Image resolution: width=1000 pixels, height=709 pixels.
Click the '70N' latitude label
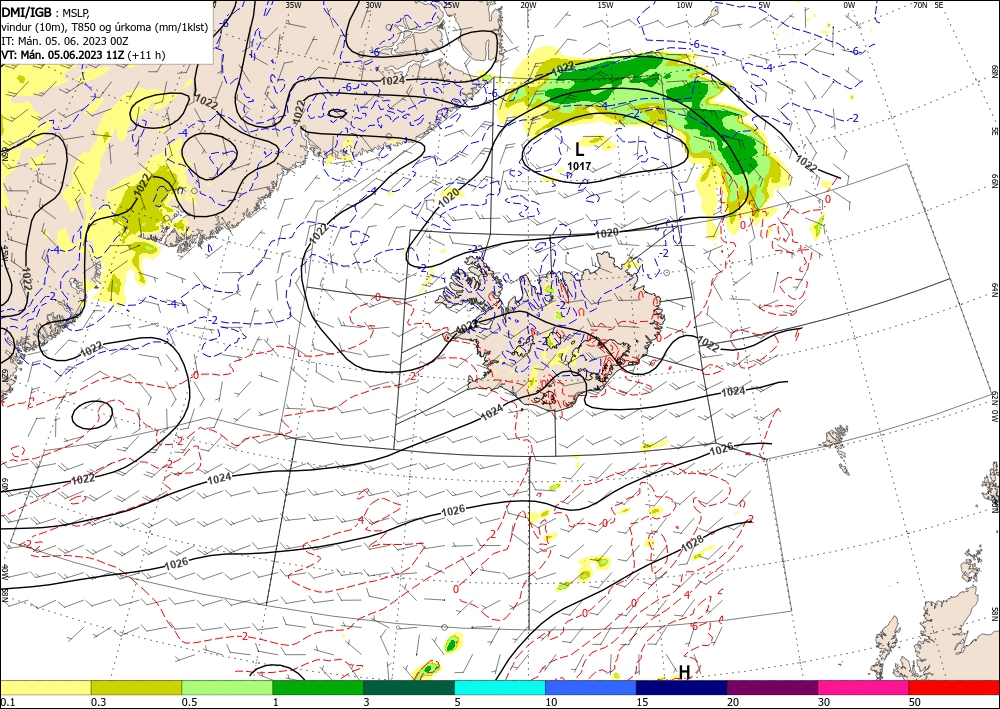[x=920, y=5]
